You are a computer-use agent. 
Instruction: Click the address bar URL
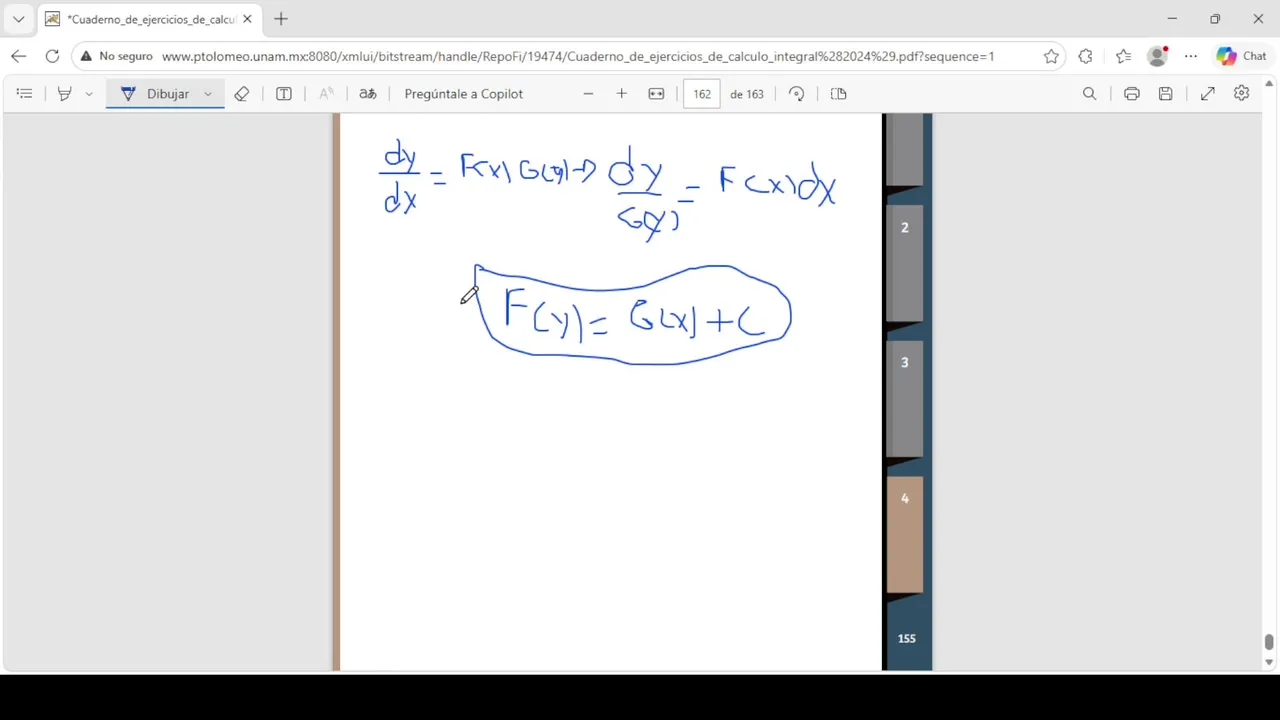click(x=578, y=56)
